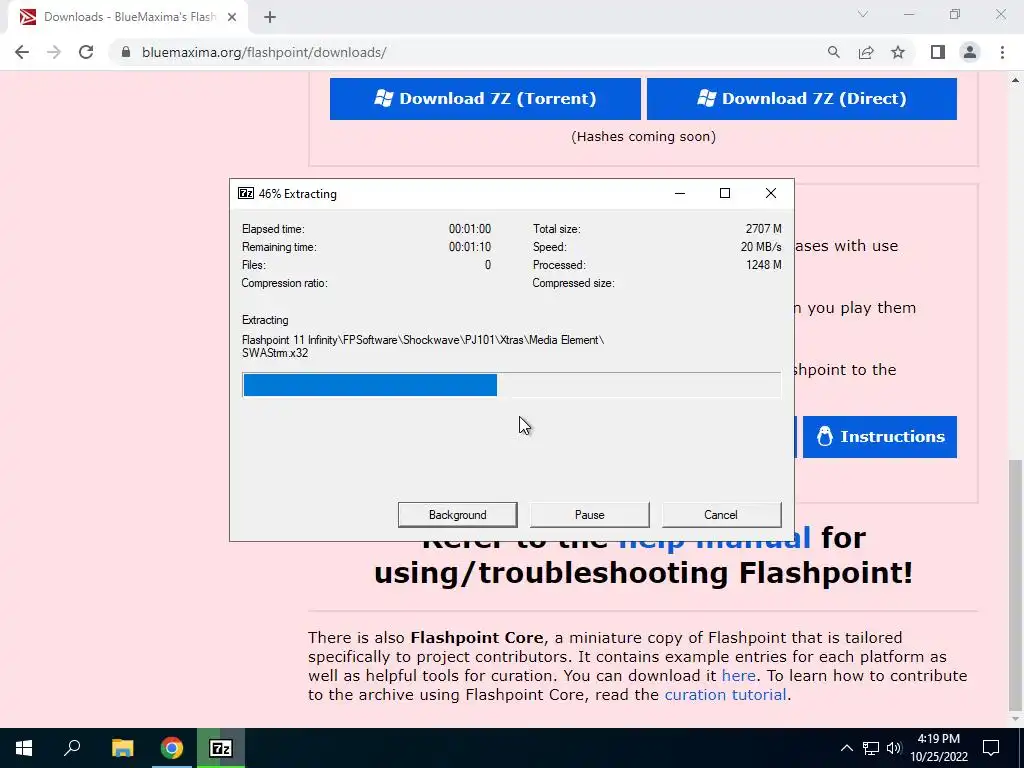Click the '2707 M' total size value
The image size is (1024, 768).
pos(763,229)
